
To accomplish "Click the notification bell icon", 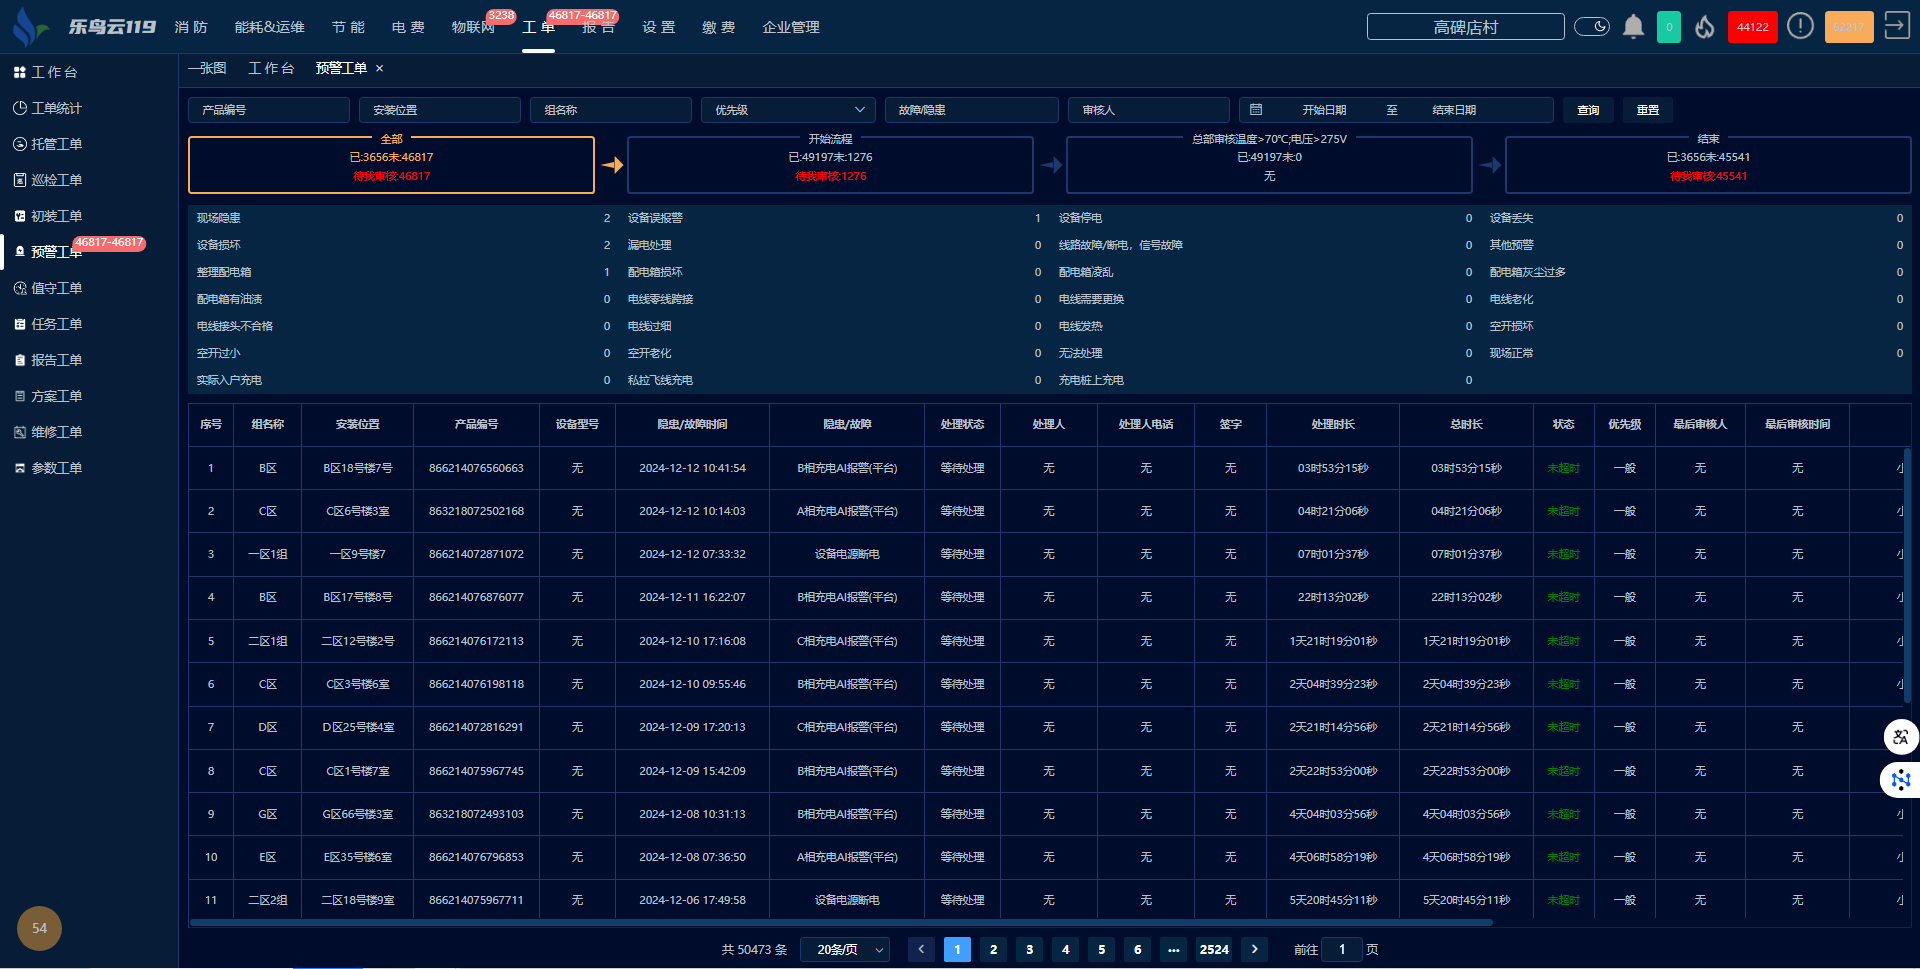I will [1633, 27].
